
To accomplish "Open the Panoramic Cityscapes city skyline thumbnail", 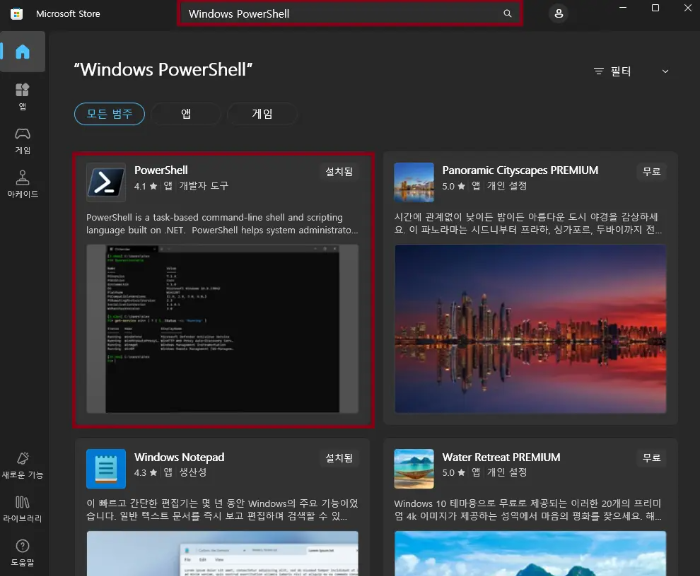I will click(x=530, y=328).
